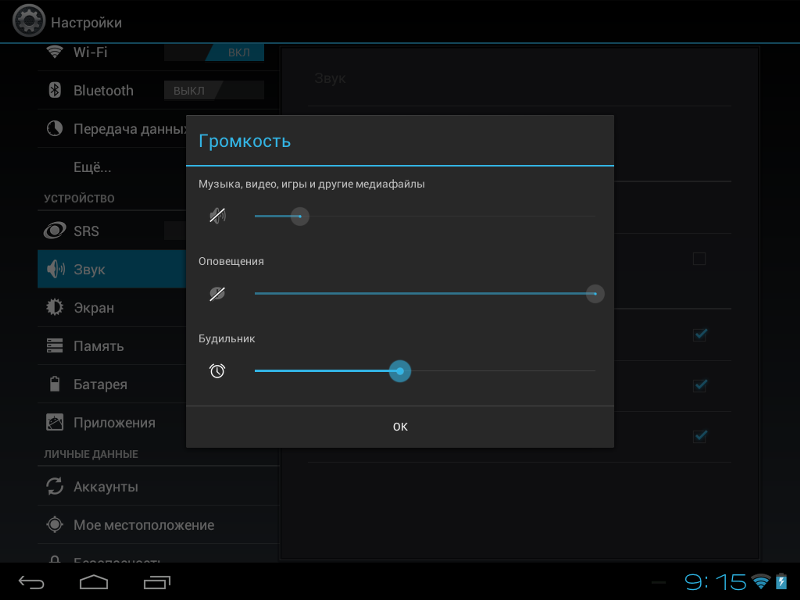Open the Аккаунты settings entry
800x600 pixels.
coord(158,486)
